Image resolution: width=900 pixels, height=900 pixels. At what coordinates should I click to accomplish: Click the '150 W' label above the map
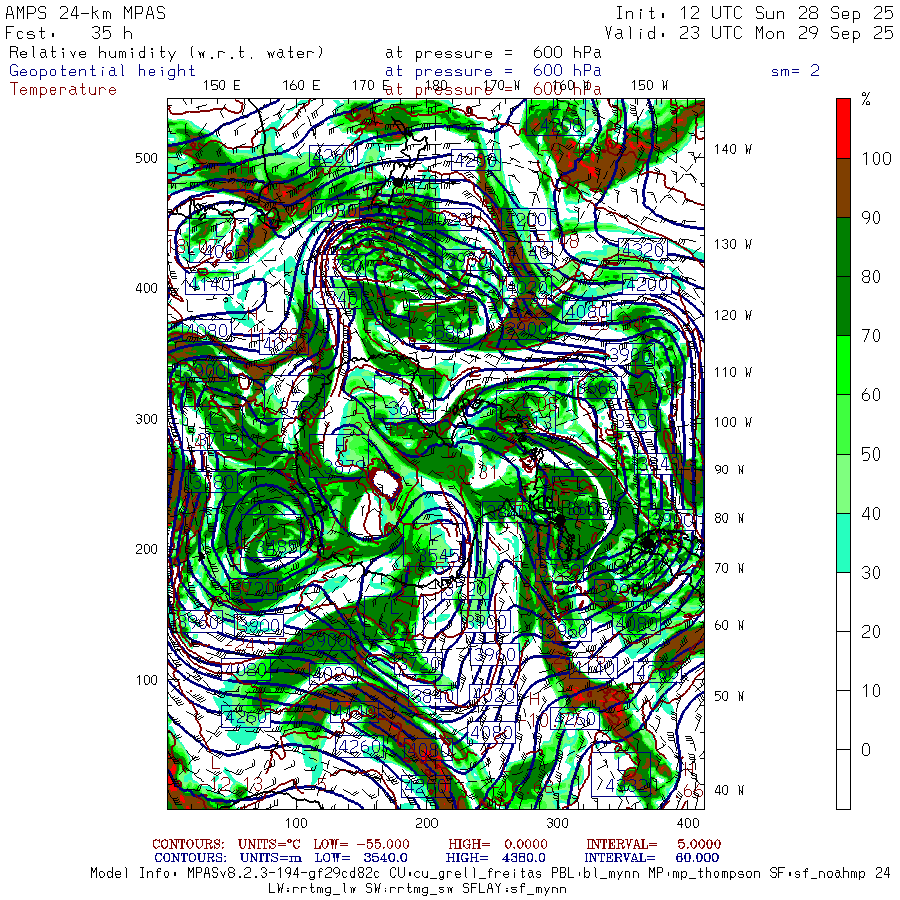(649, 86)
